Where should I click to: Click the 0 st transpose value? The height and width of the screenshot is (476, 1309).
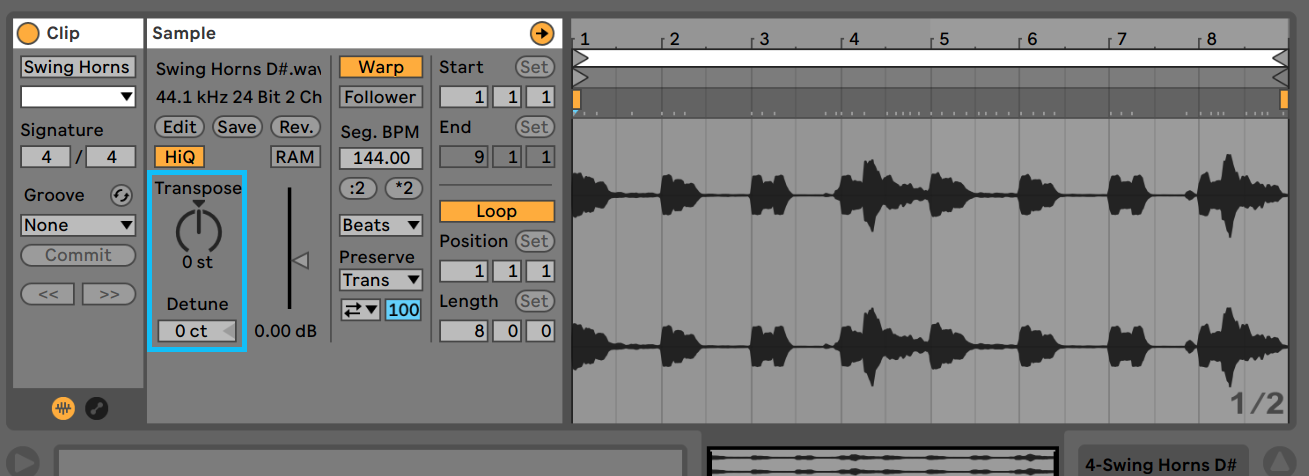(198, 263)
